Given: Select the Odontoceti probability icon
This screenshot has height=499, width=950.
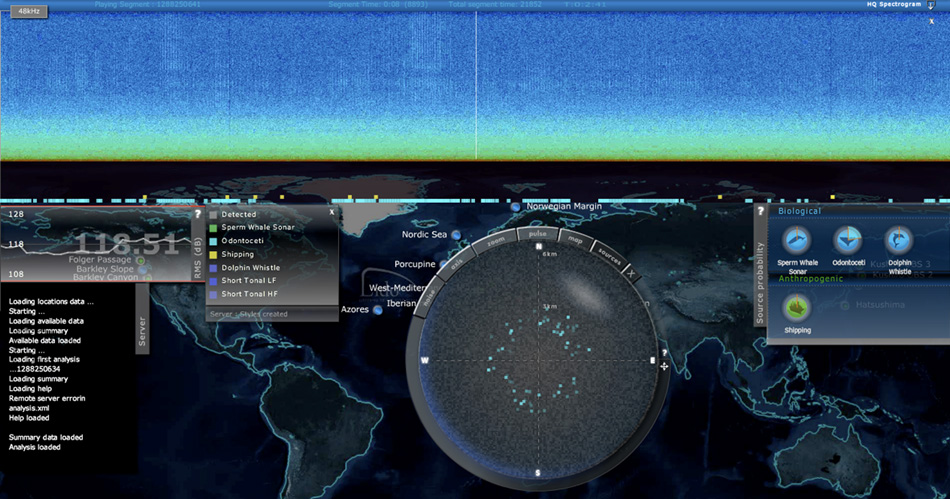Looking at the screenshot, I should 848,241.
